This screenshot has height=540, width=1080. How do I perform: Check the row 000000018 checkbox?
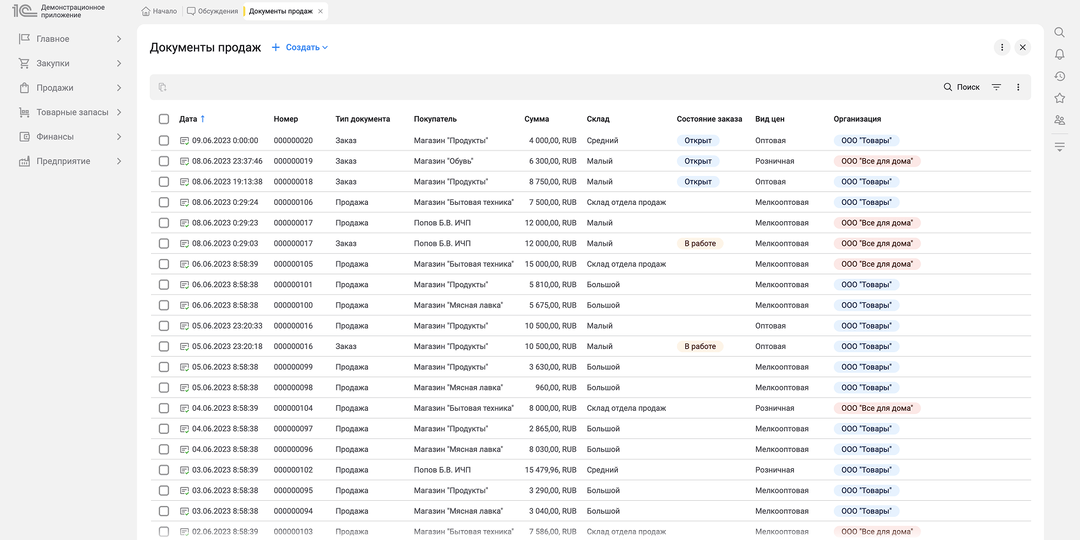pos(164,182)
